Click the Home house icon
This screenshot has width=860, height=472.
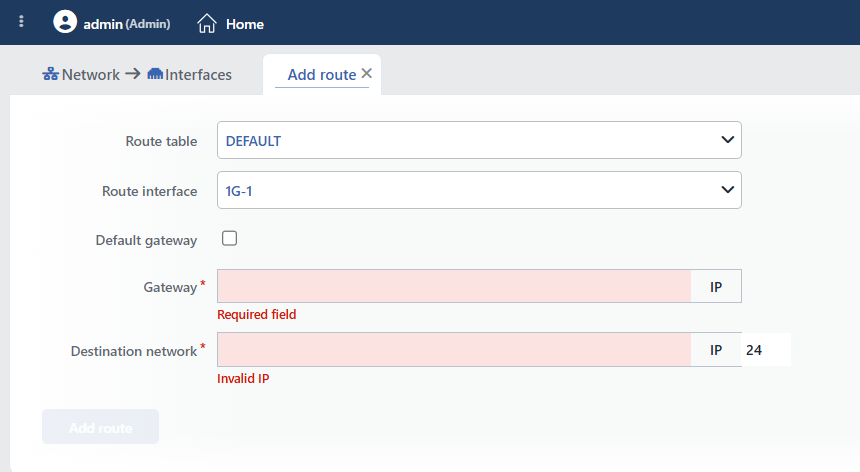coord(207,24)
